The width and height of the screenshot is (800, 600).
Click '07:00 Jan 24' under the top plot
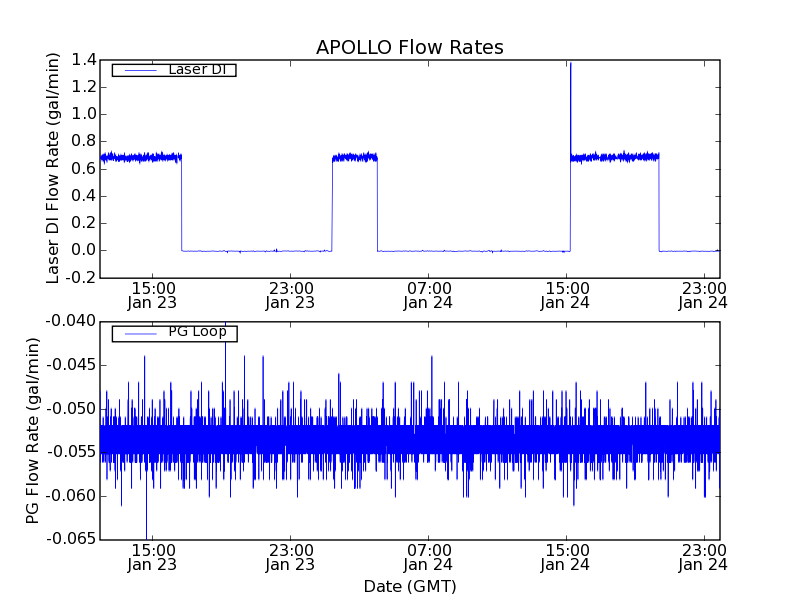click(x=428, y=296)
